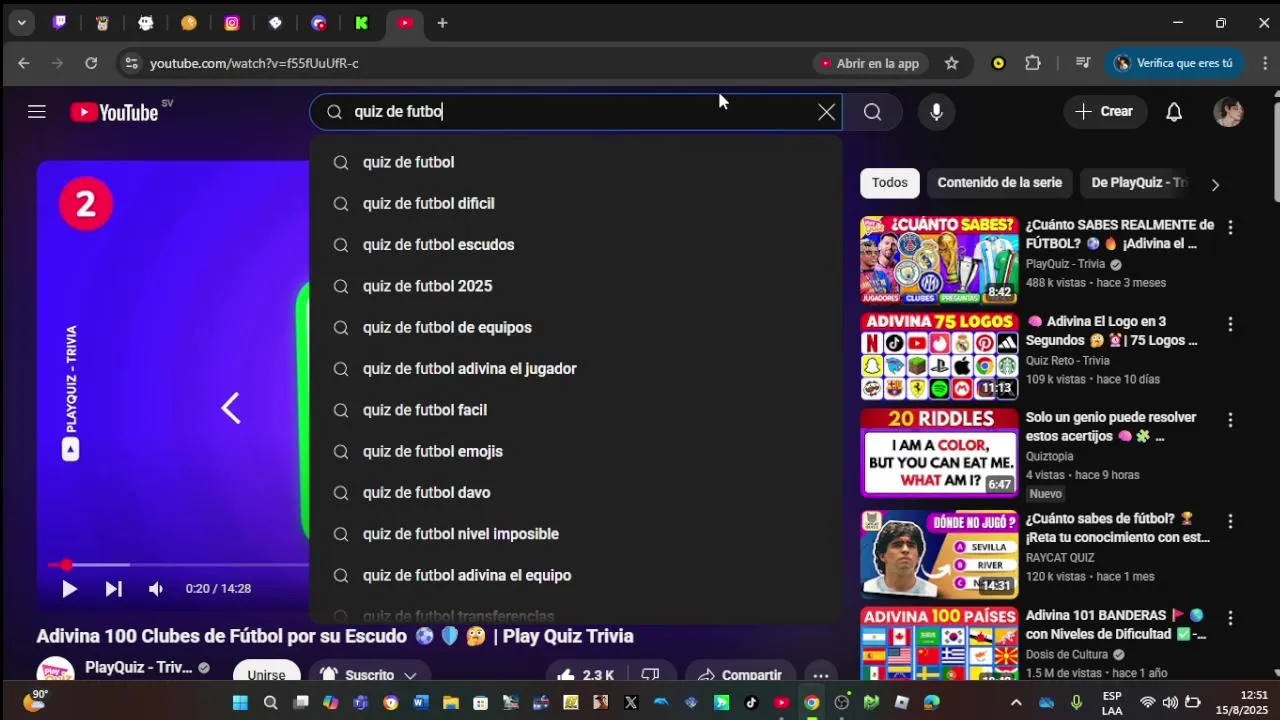Show hidden system tray icons
Screen dimensions: 1280x720
(x=1016, y=703)
